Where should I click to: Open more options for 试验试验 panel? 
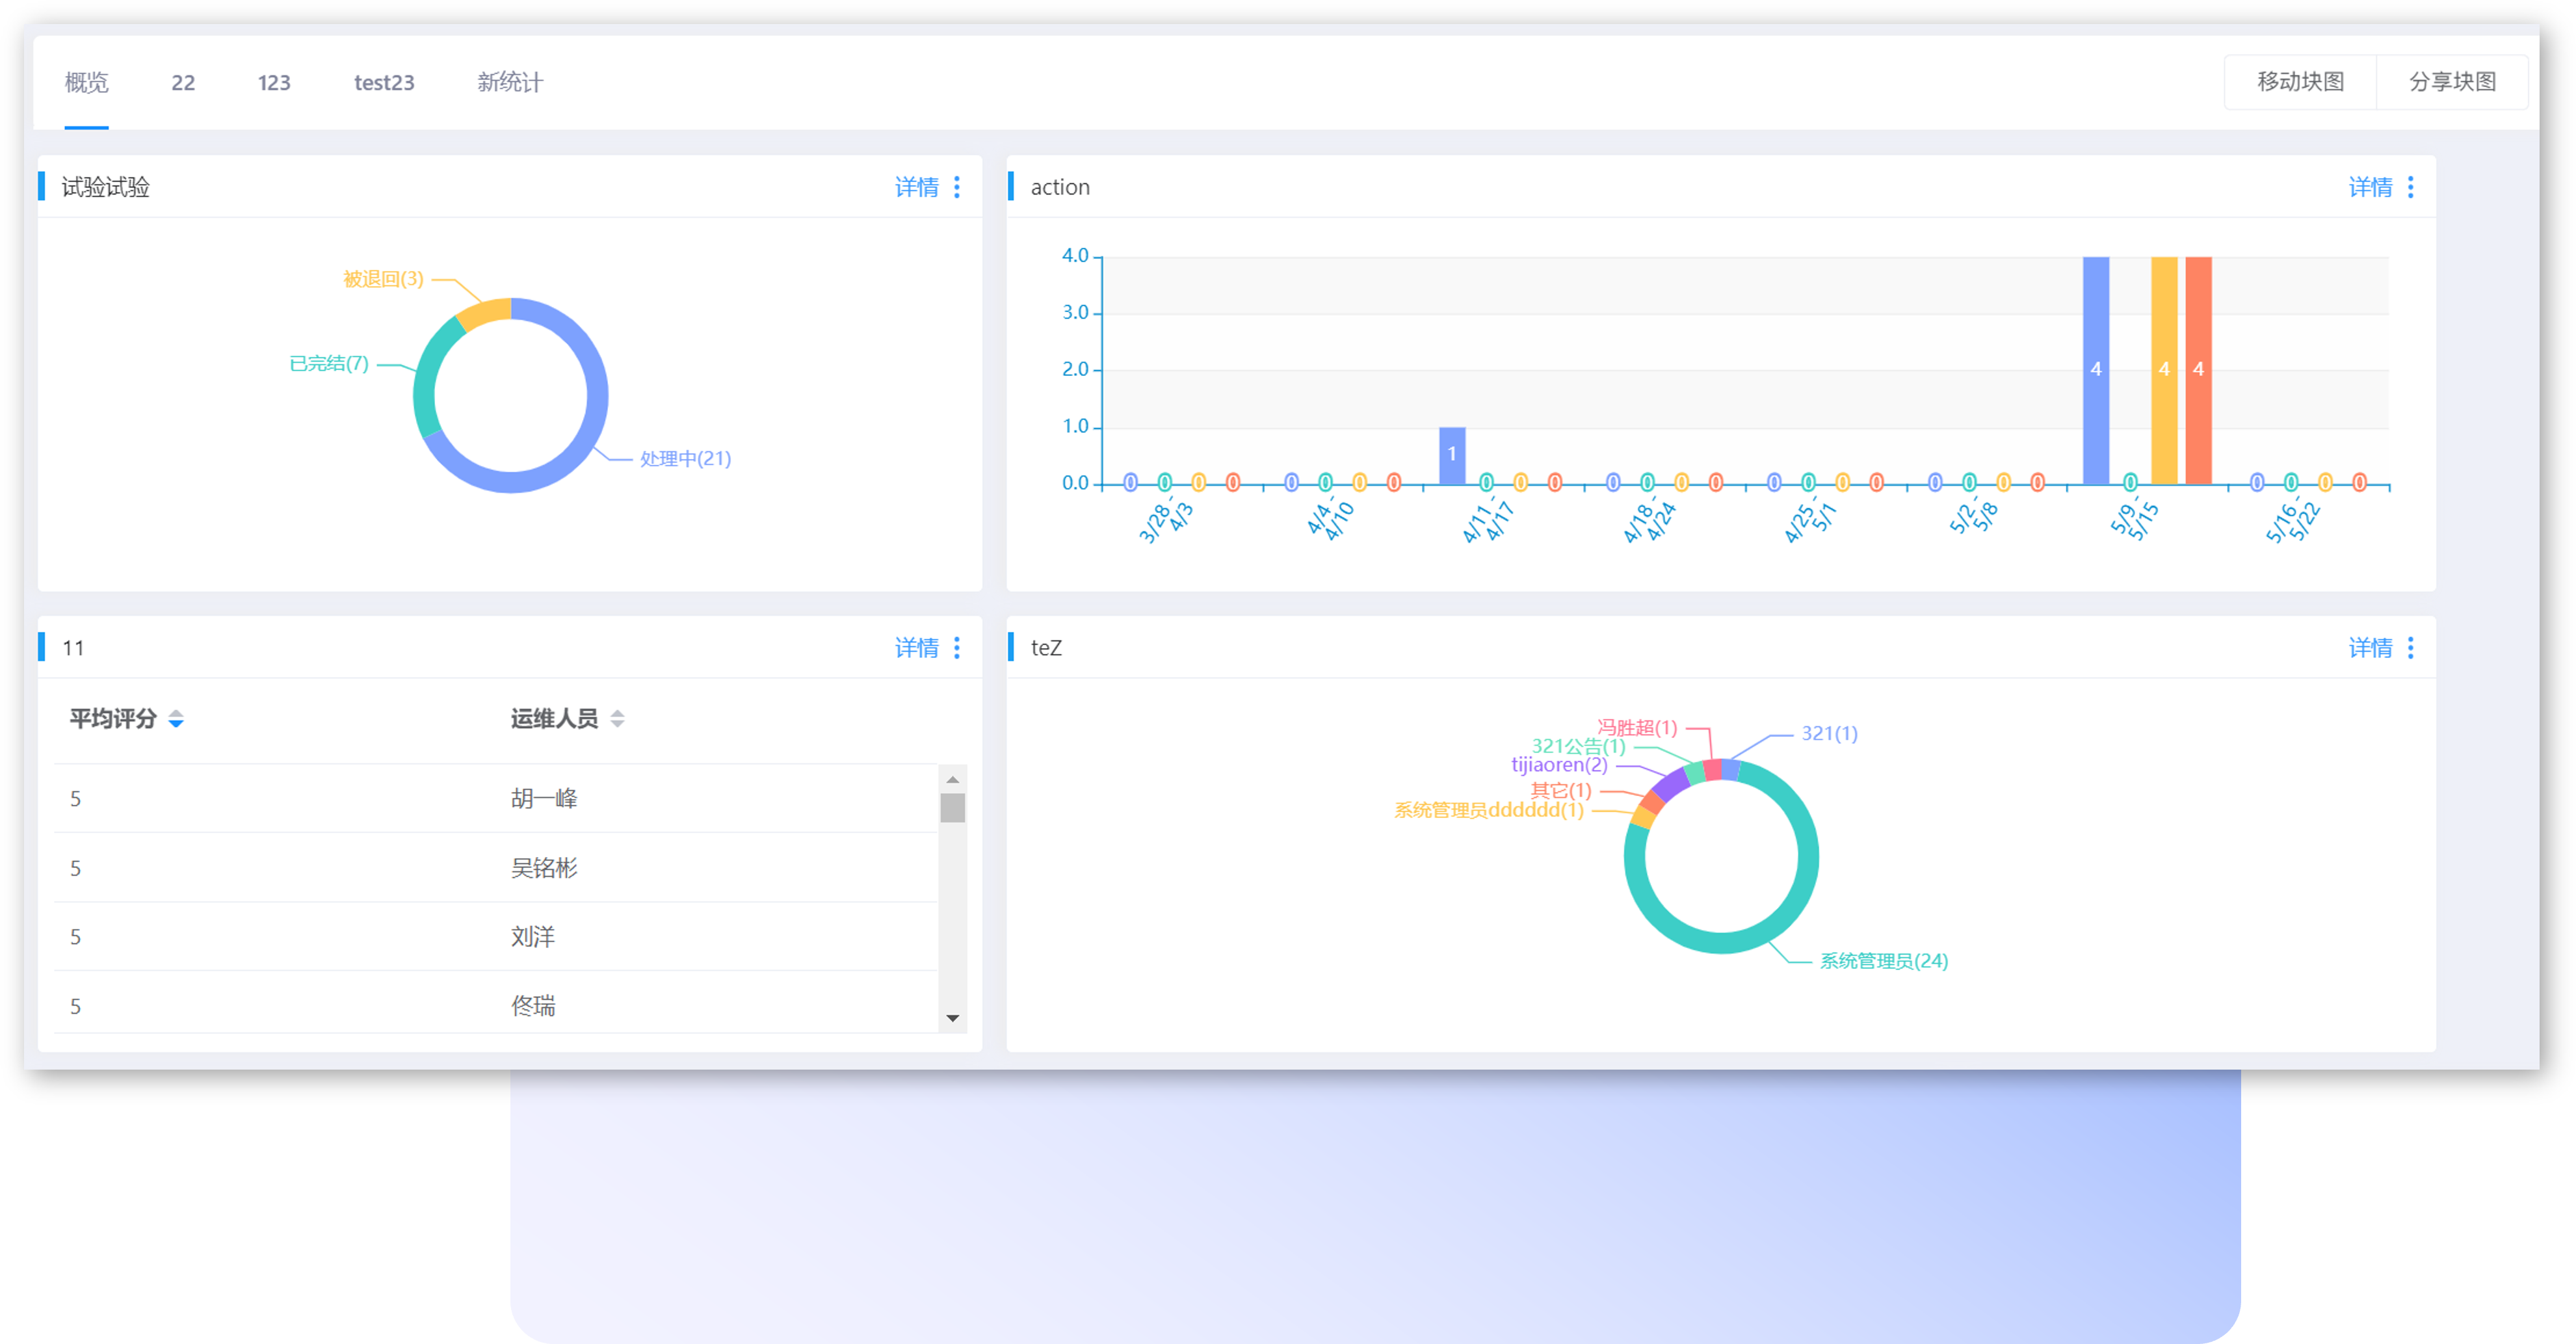(x=957, y=187)
